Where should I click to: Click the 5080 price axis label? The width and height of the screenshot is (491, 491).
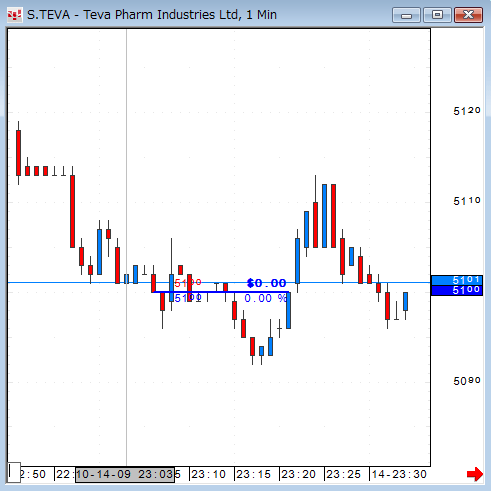point(467,381)
